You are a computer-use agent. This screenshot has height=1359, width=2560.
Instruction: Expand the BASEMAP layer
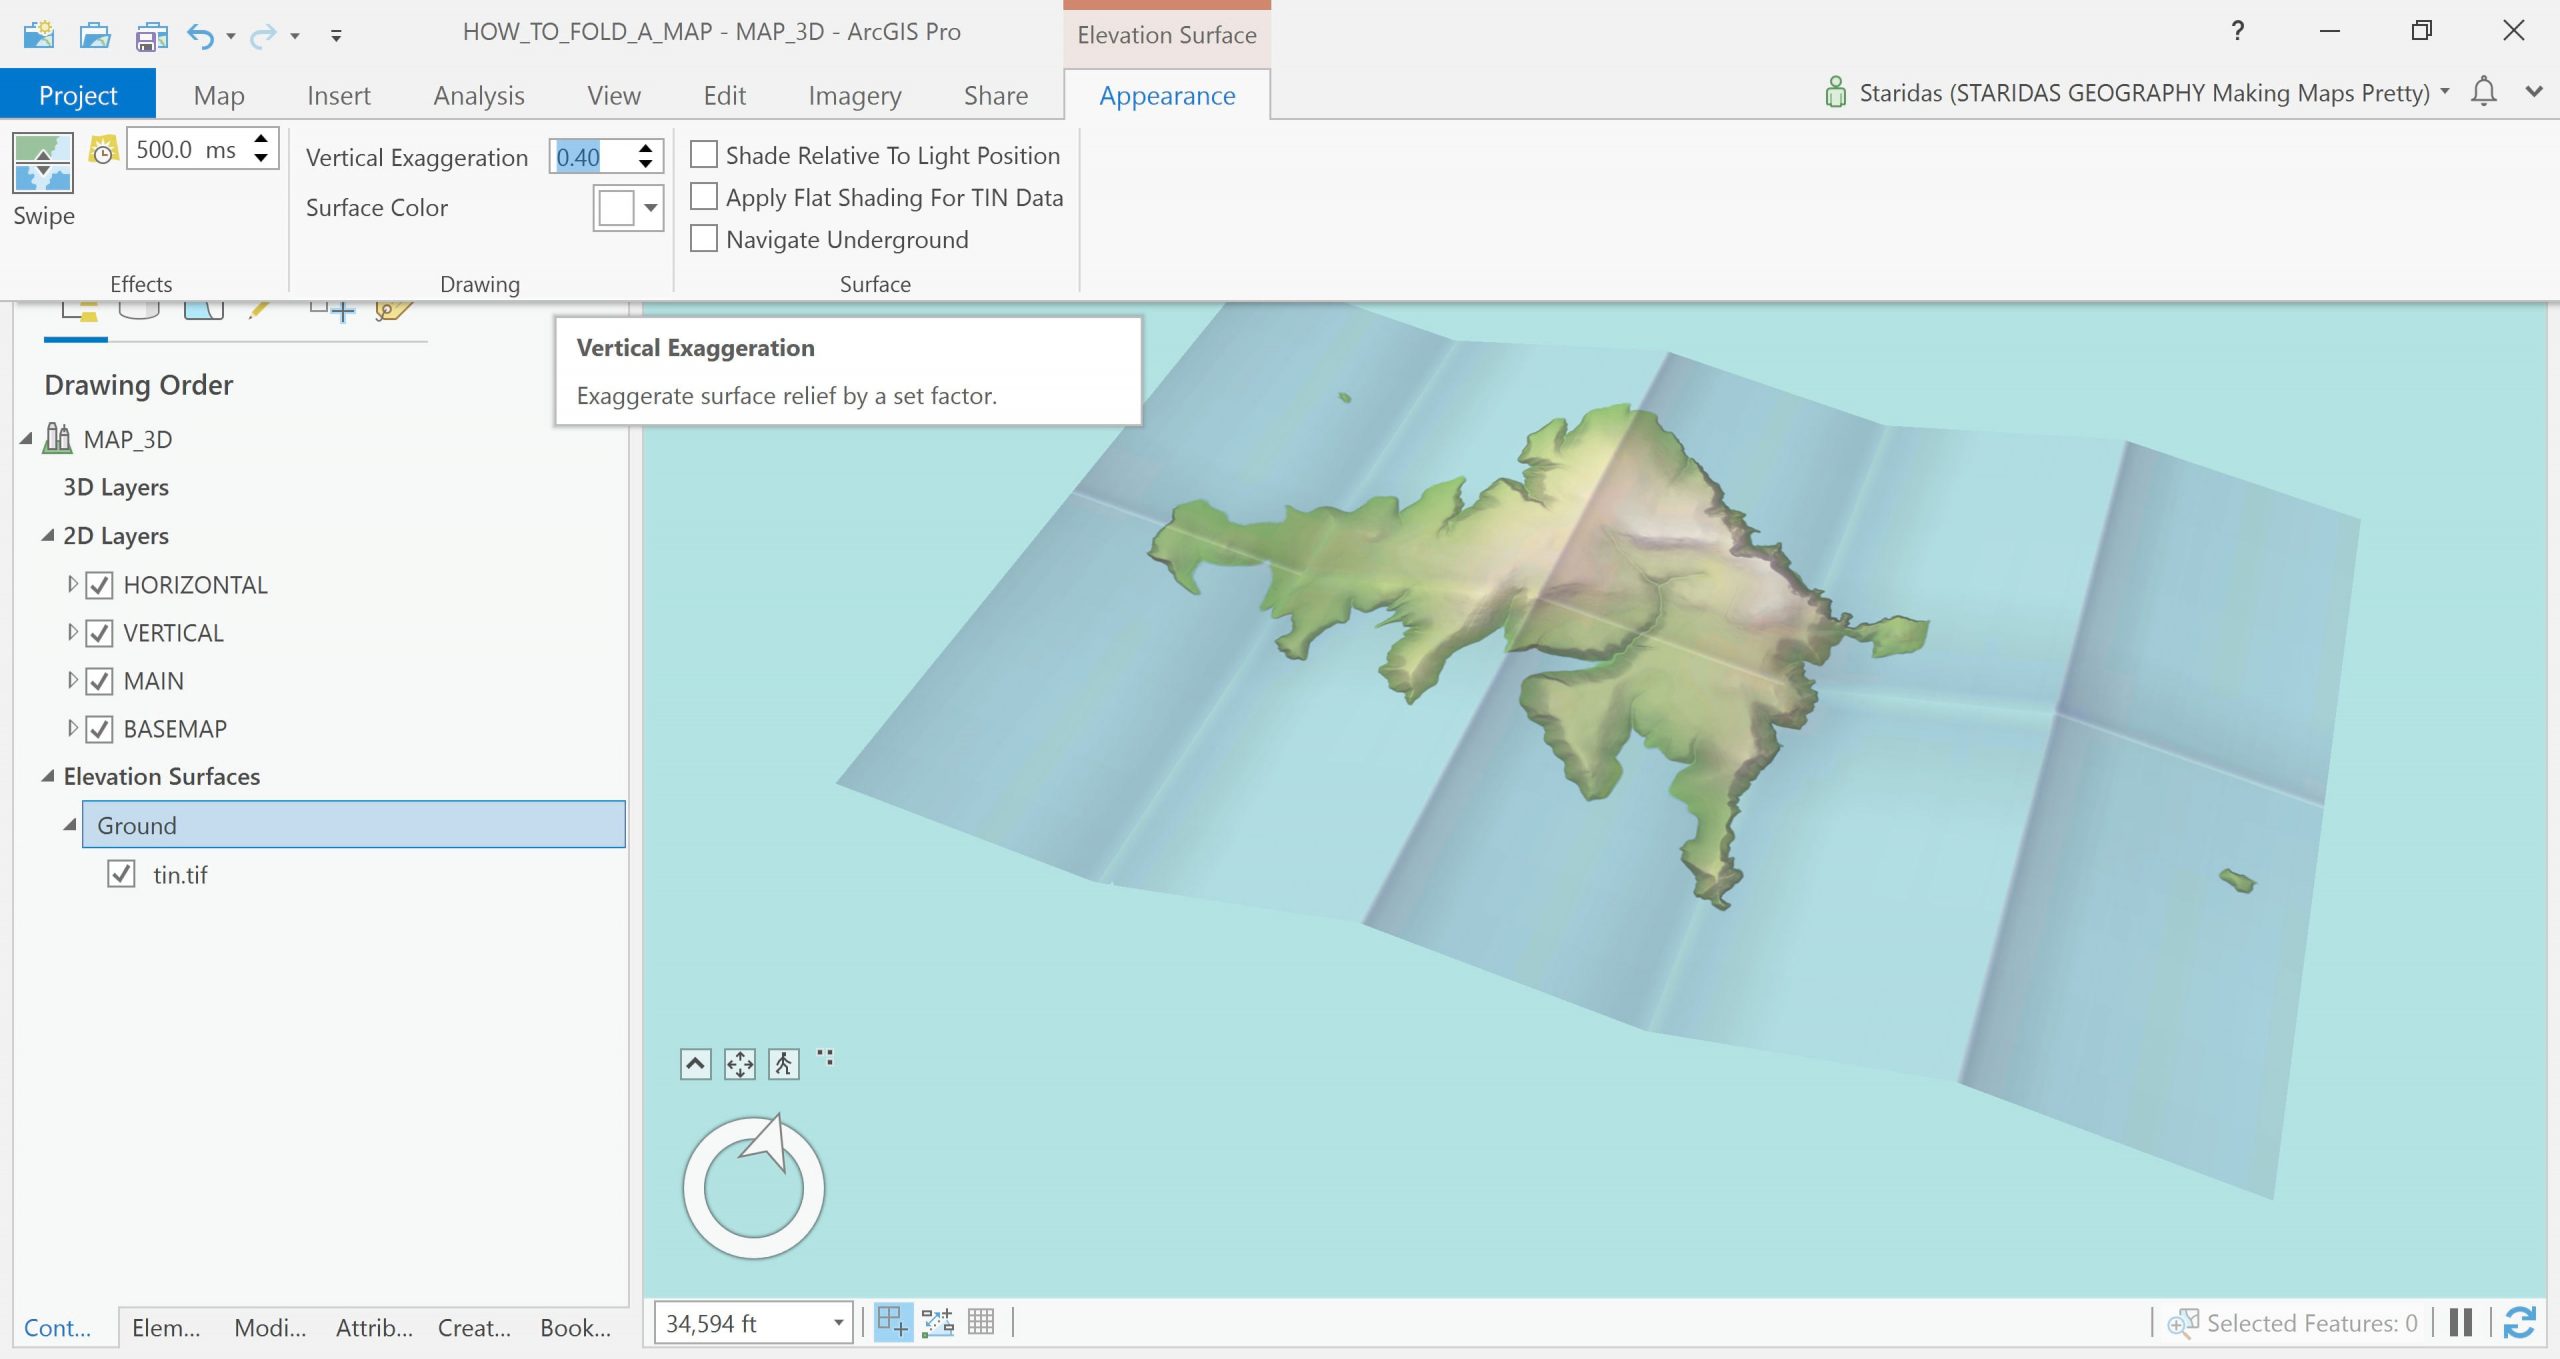tap(72, 728)
